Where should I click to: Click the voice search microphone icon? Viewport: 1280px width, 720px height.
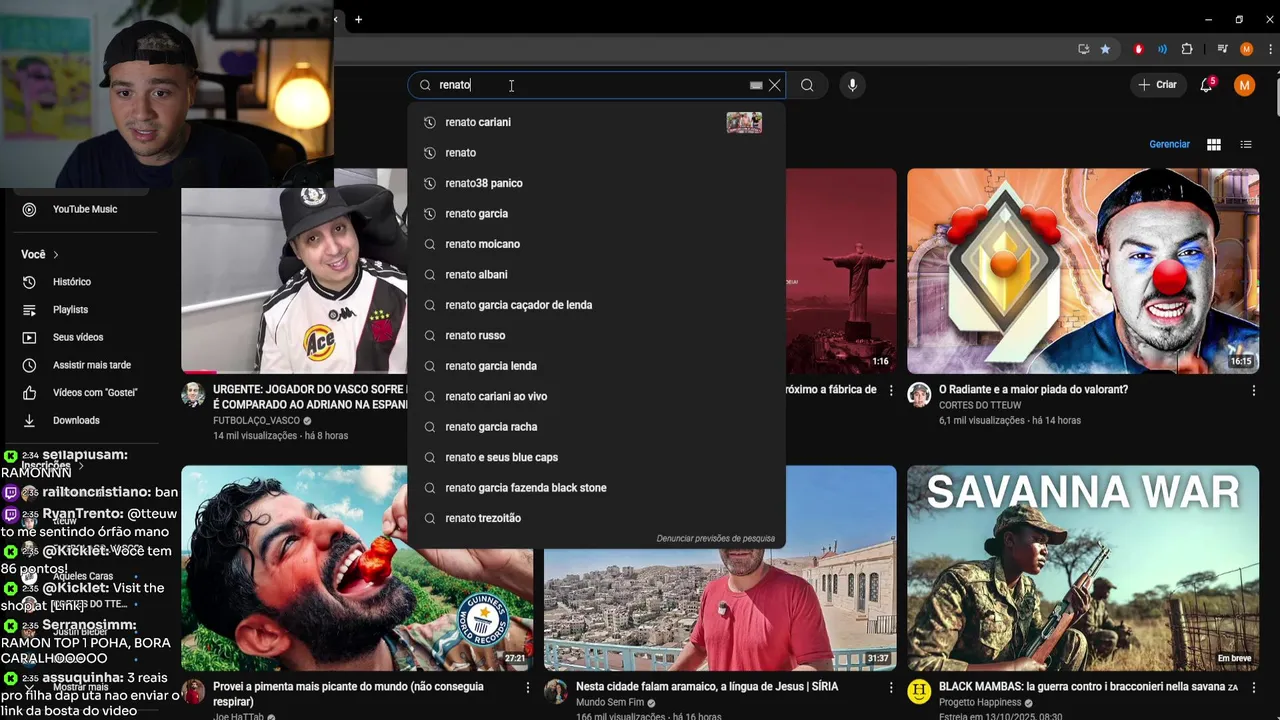tap(852, 85)
